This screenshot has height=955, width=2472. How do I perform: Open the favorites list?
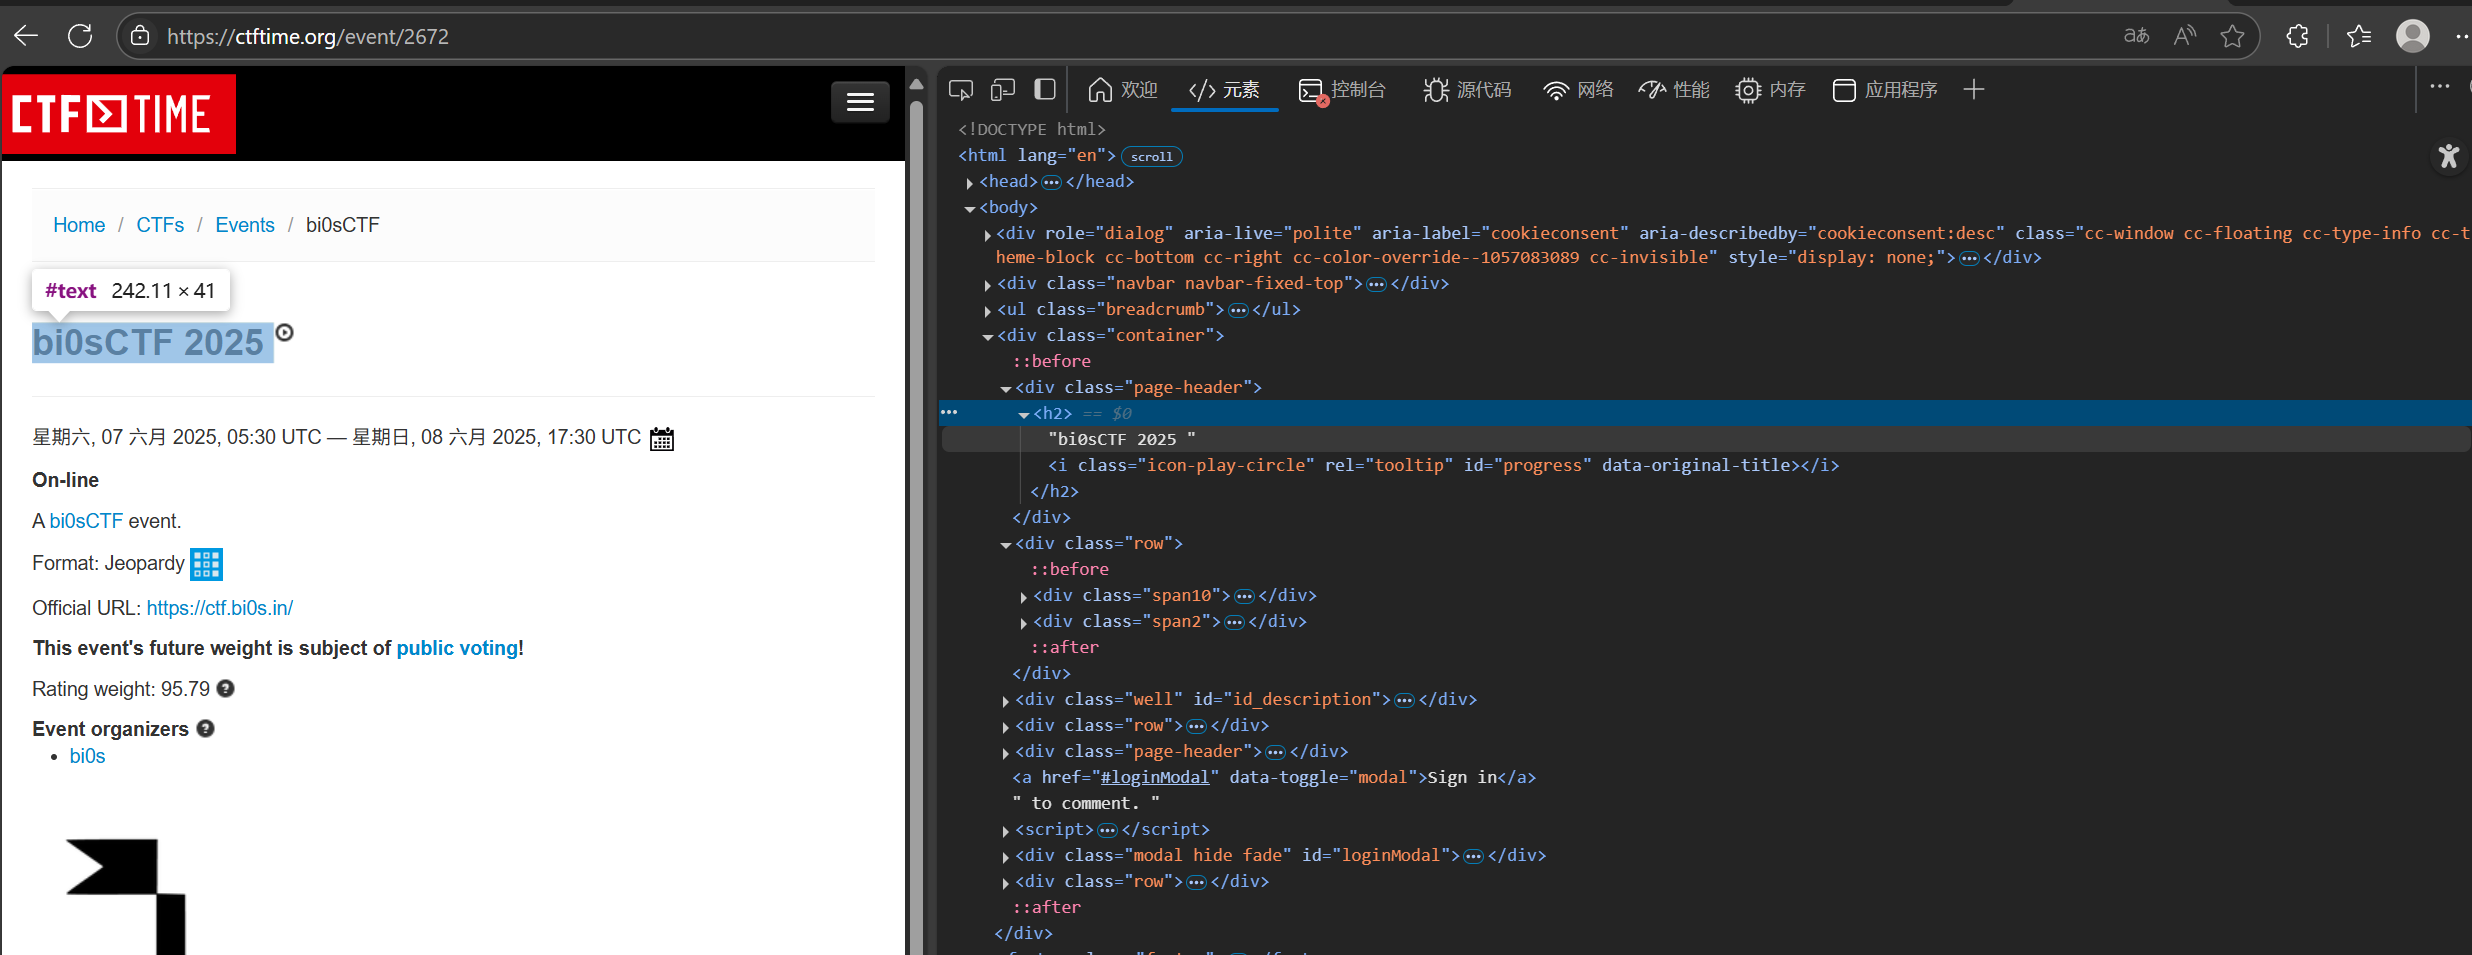tap(2359, 36)
